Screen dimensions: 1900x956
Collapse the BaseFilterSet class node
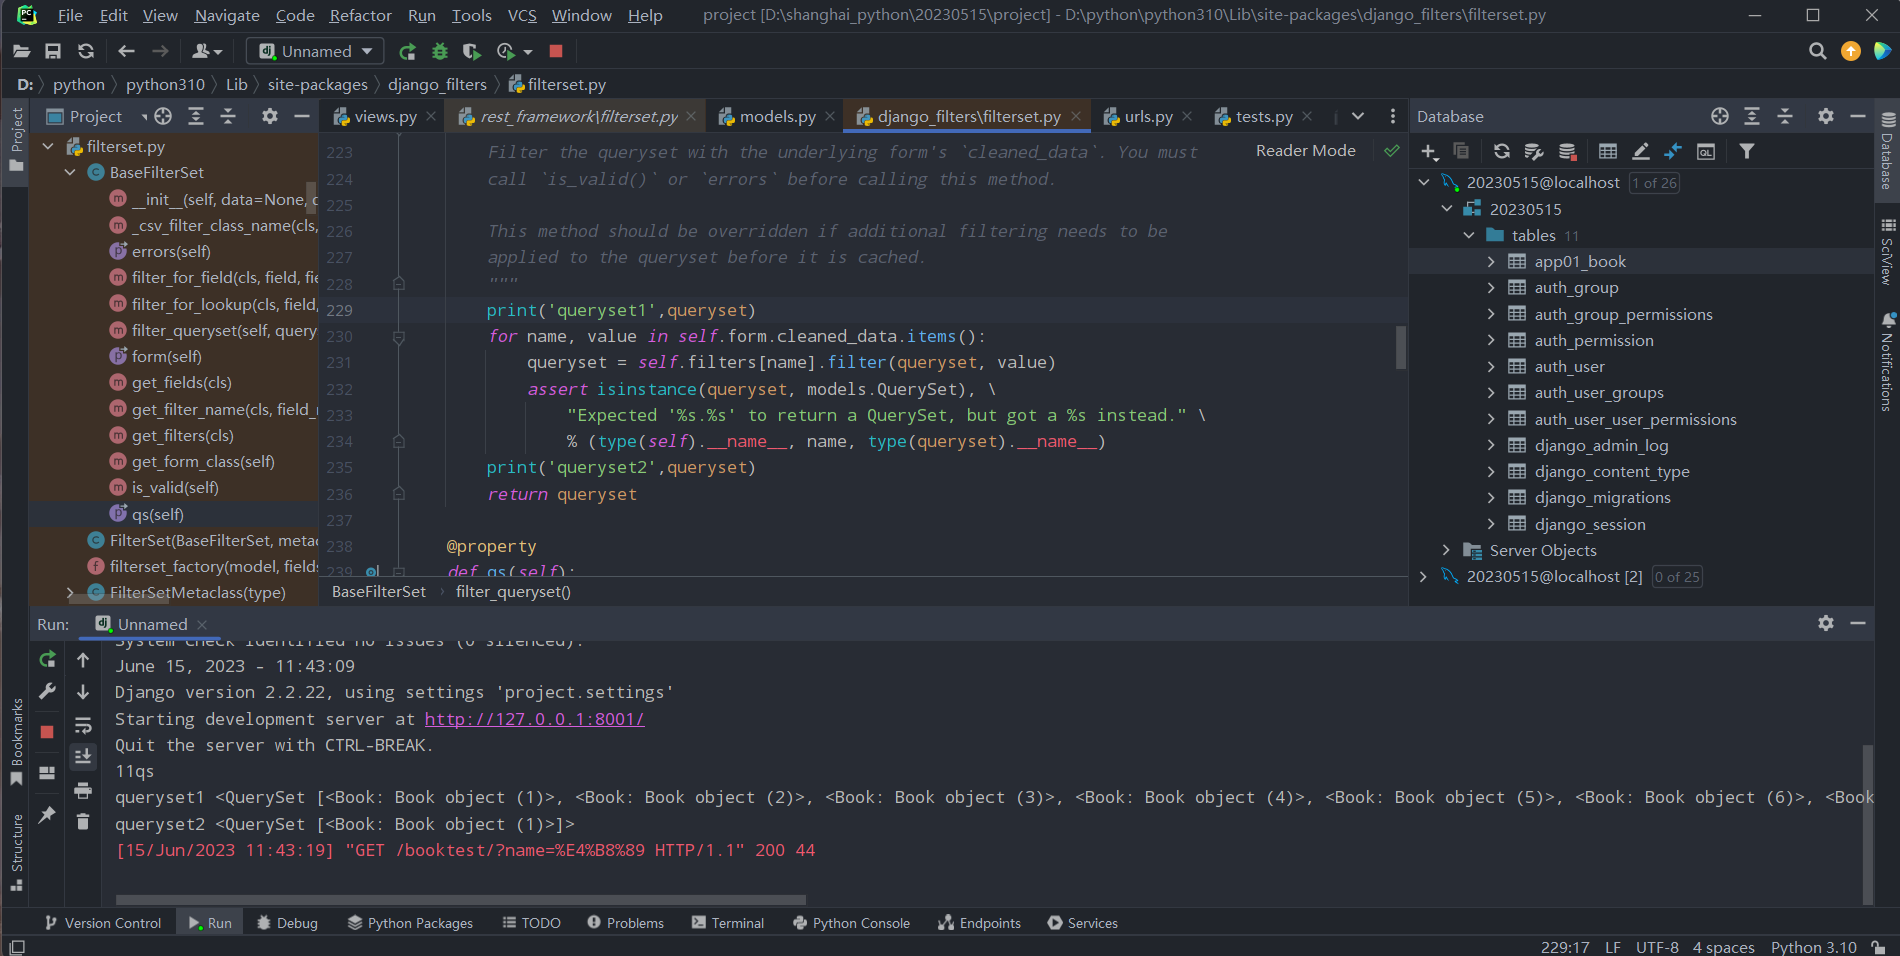70,172
